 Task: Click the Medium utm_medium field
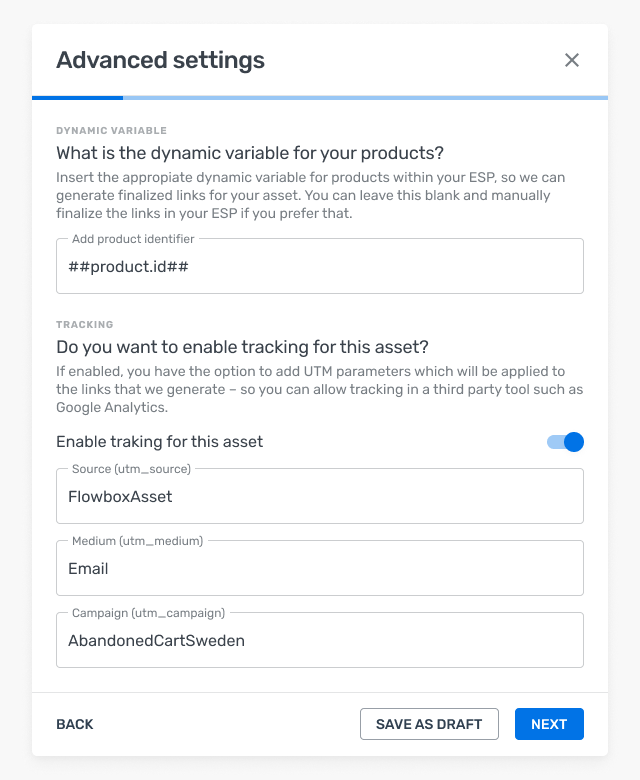(x=320, y=568)
